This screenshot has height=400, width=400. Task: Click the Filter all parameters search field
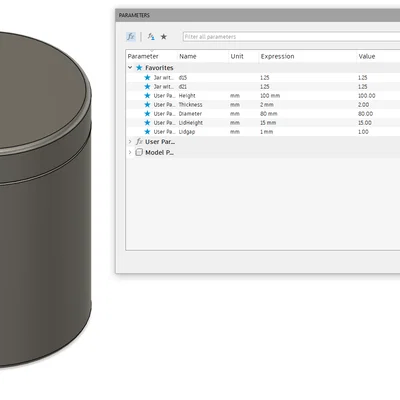291,37
